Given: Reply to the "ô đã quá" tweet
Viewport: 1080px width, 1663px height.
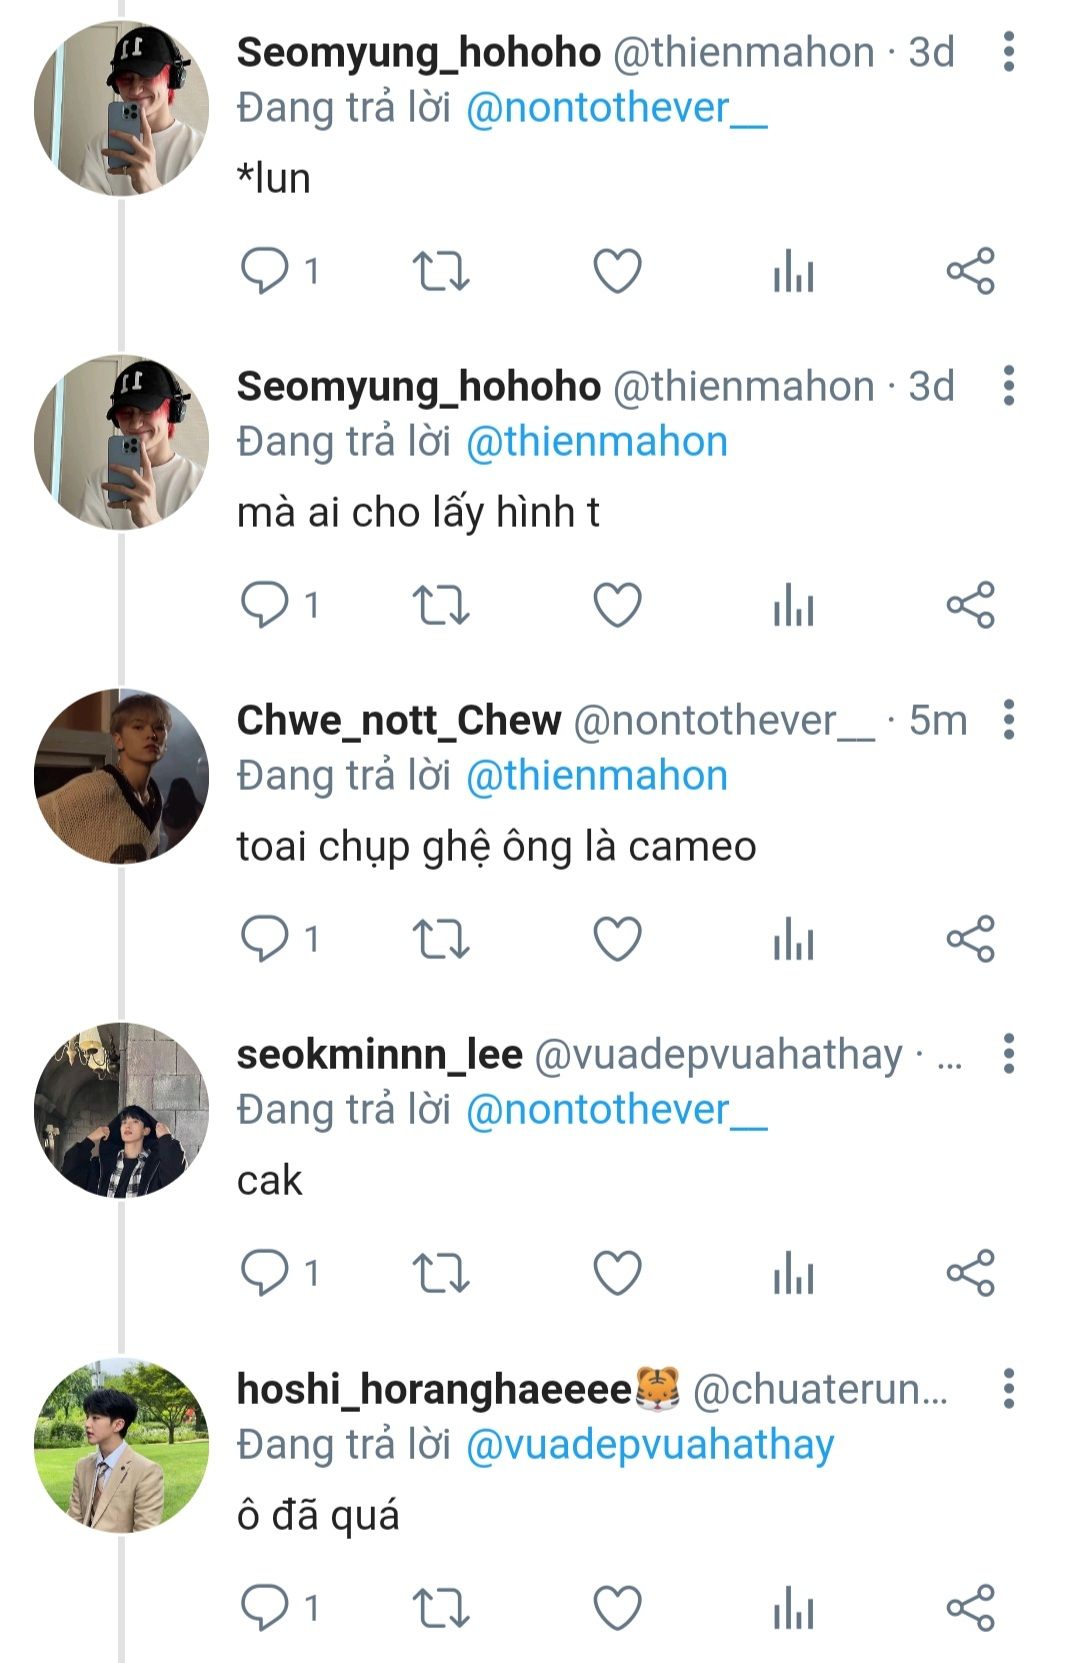Looking at the screenshot, I should (265, 1607).
